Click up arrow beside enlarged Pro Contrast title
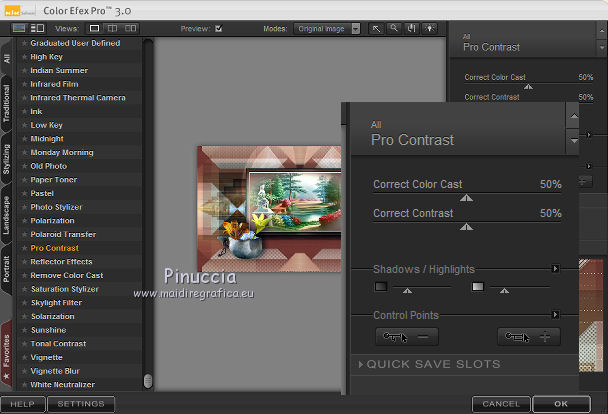608x414 pixels. click(574, 116)
